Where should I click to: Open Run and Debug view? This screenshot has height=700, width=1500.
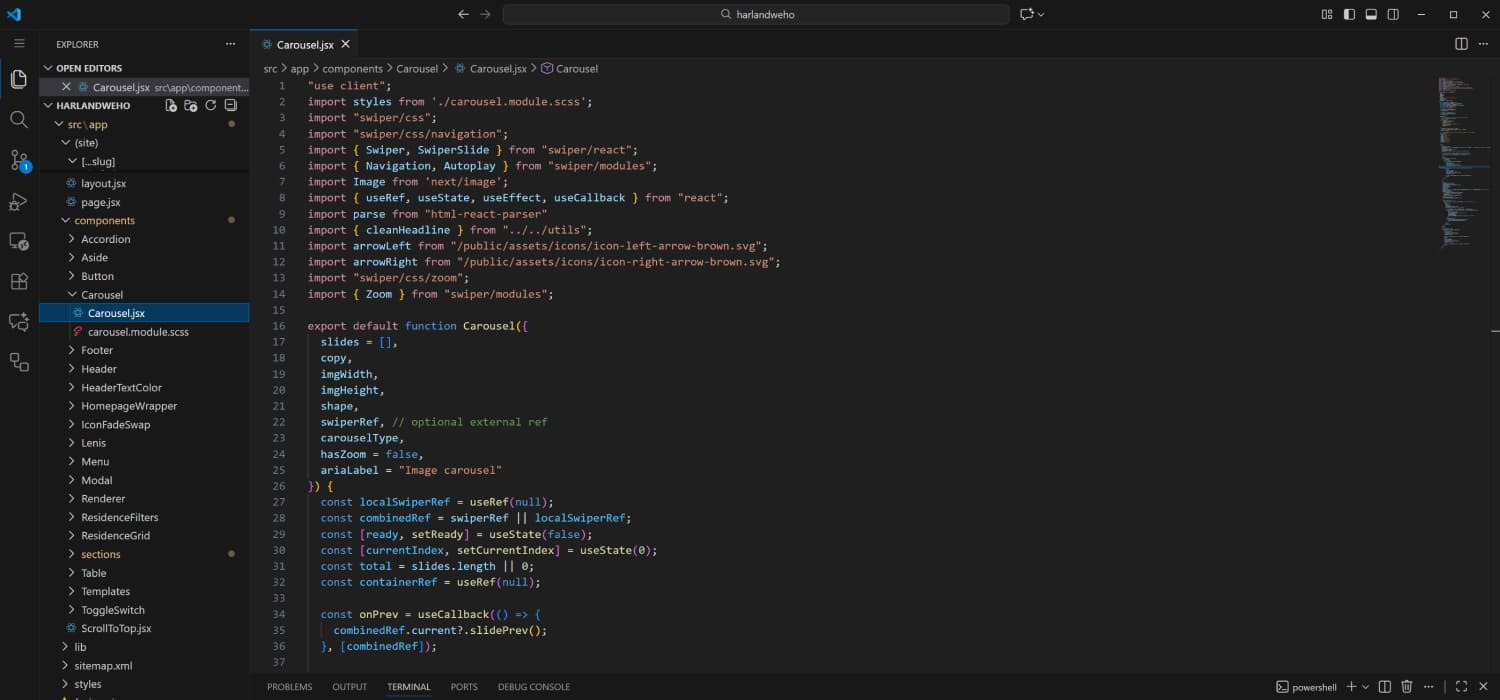click(x=19, y=201)
